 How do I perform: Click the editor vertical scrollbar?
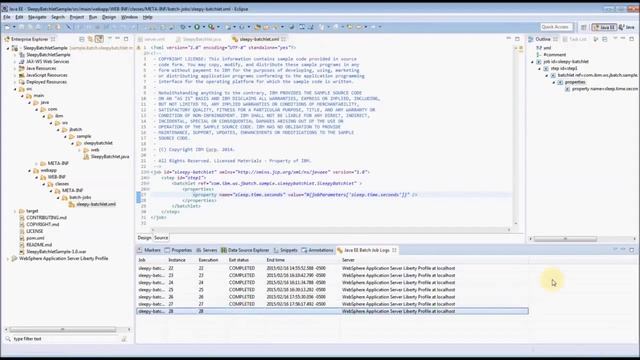click(516, 135)
